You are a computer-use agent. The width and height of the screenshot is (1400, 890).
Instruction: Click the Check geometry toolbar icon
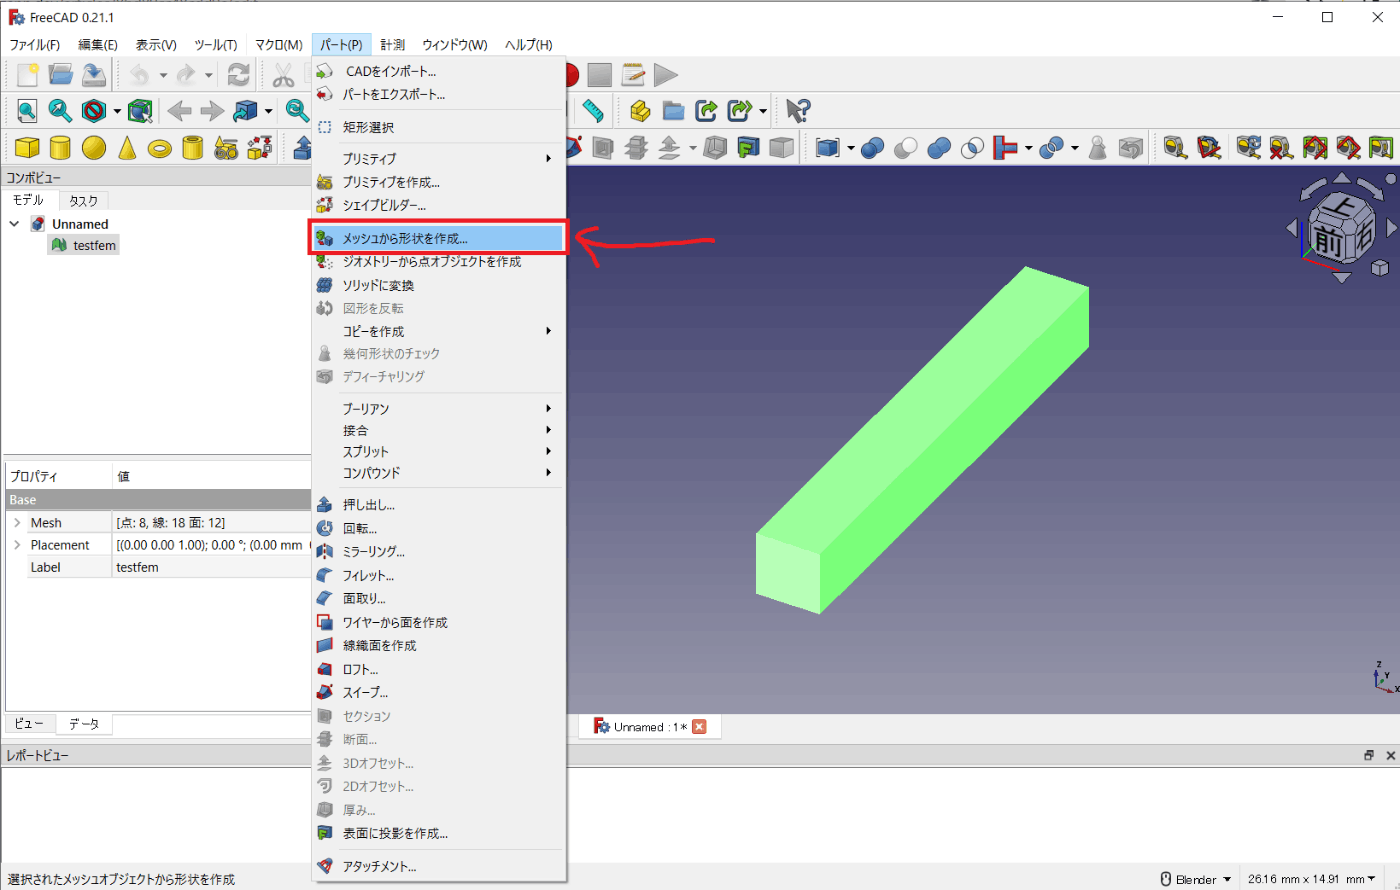point(1098,148)
